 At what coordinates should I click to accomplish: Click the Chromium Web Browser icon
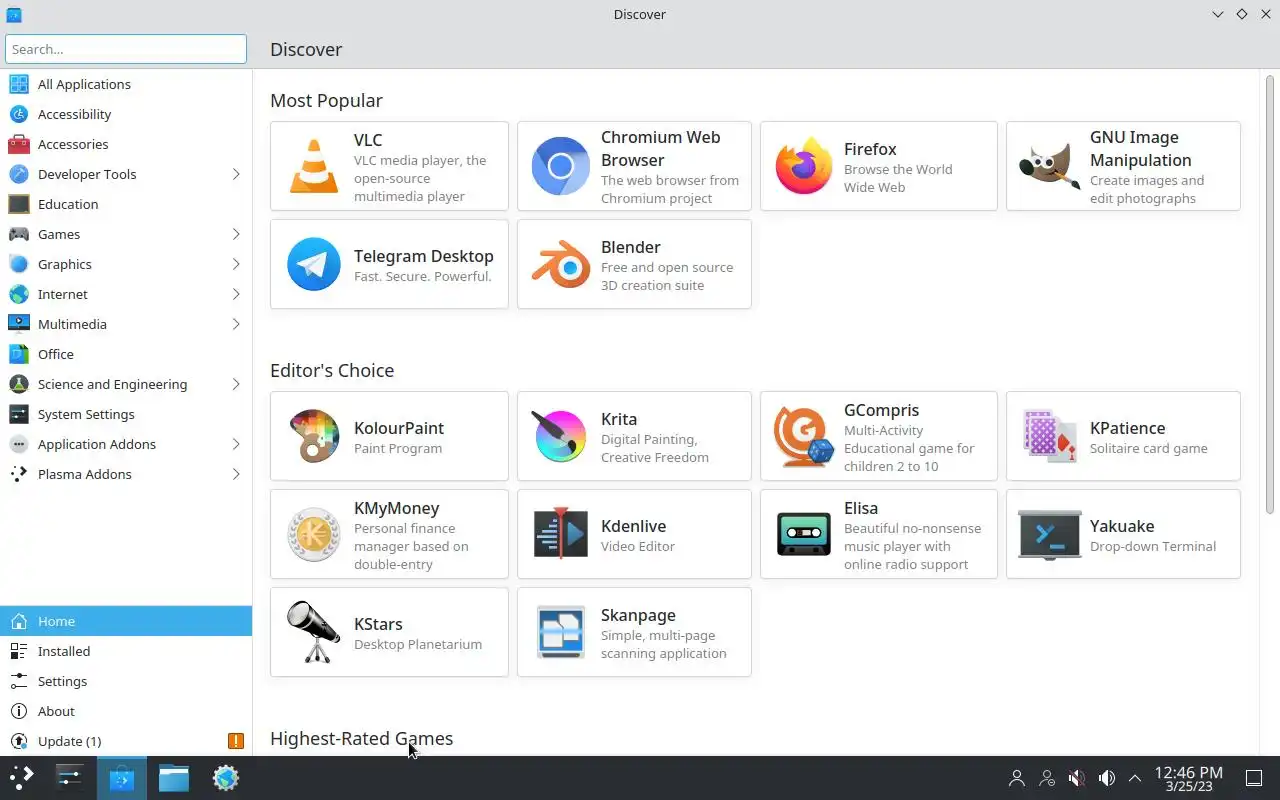pyautogui.click(x=560, y=166)
